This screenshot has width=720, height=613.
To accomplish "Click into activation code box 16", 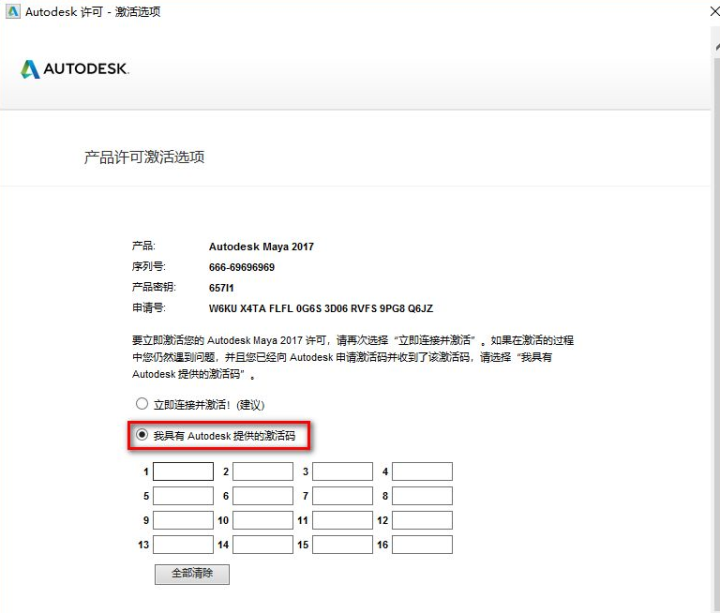I will tap(422, 545).
